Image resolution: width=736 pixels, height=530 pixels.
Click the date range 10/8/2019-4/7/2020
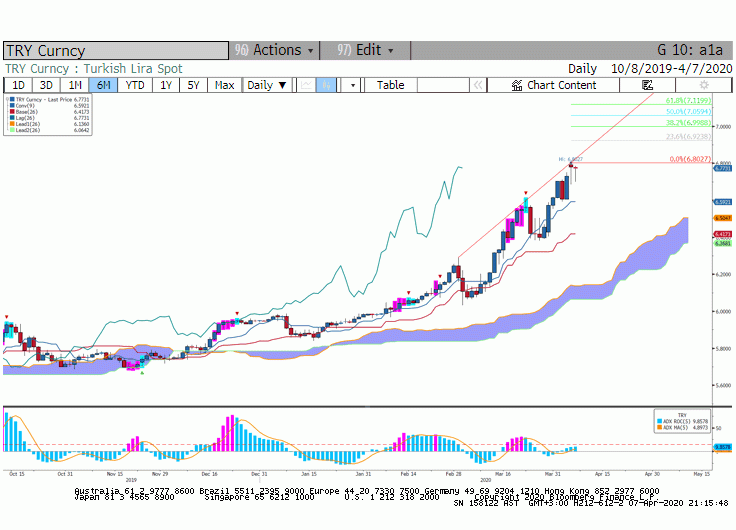pos(671,69)
